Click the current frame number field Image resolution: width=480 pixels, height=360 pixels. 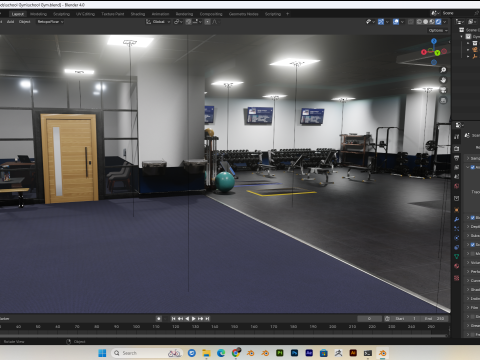coord(369,319)
